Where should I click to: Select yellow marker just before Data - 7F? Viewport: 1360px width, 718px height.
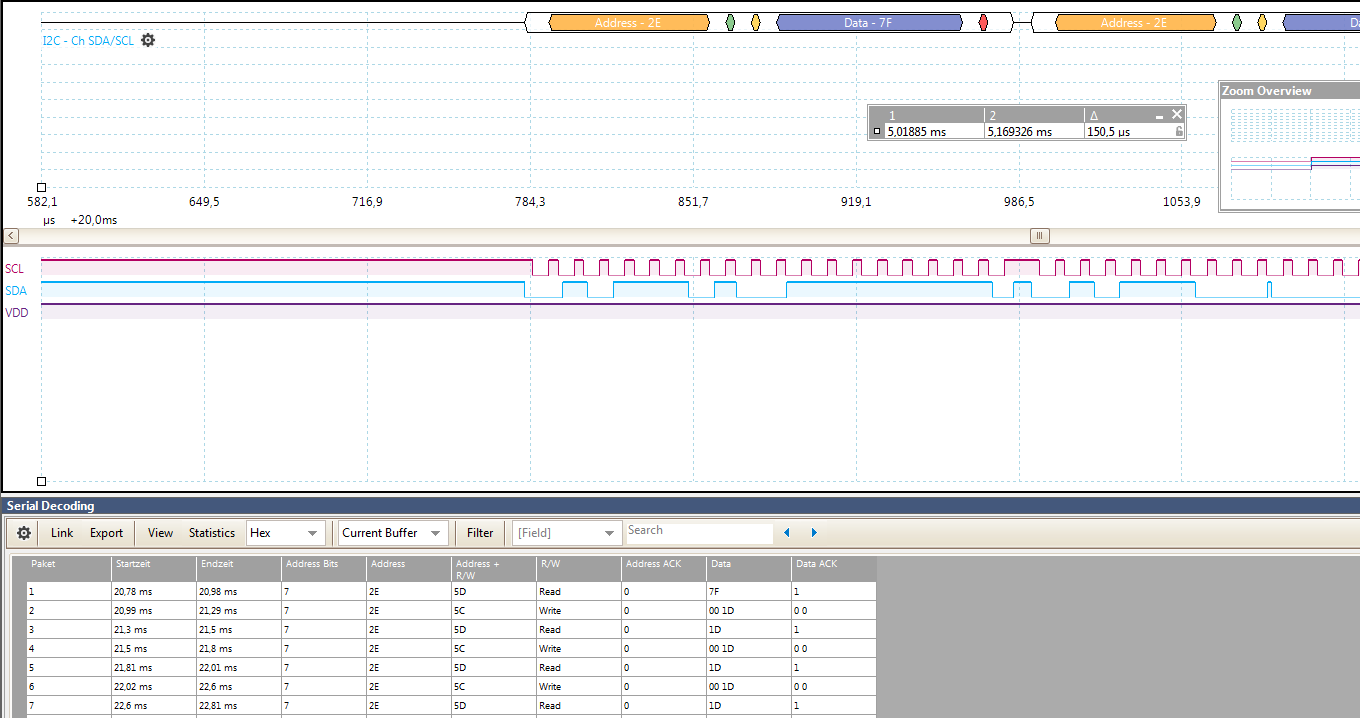click(755, 22)
